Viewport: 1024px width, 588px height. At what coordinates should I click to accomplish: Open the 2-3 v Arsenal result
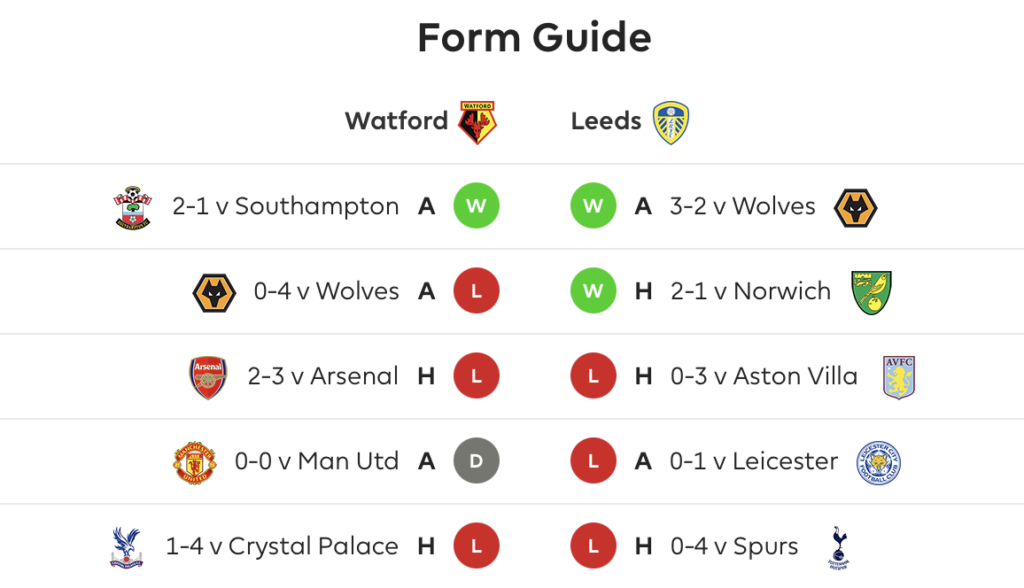[323, 376]
